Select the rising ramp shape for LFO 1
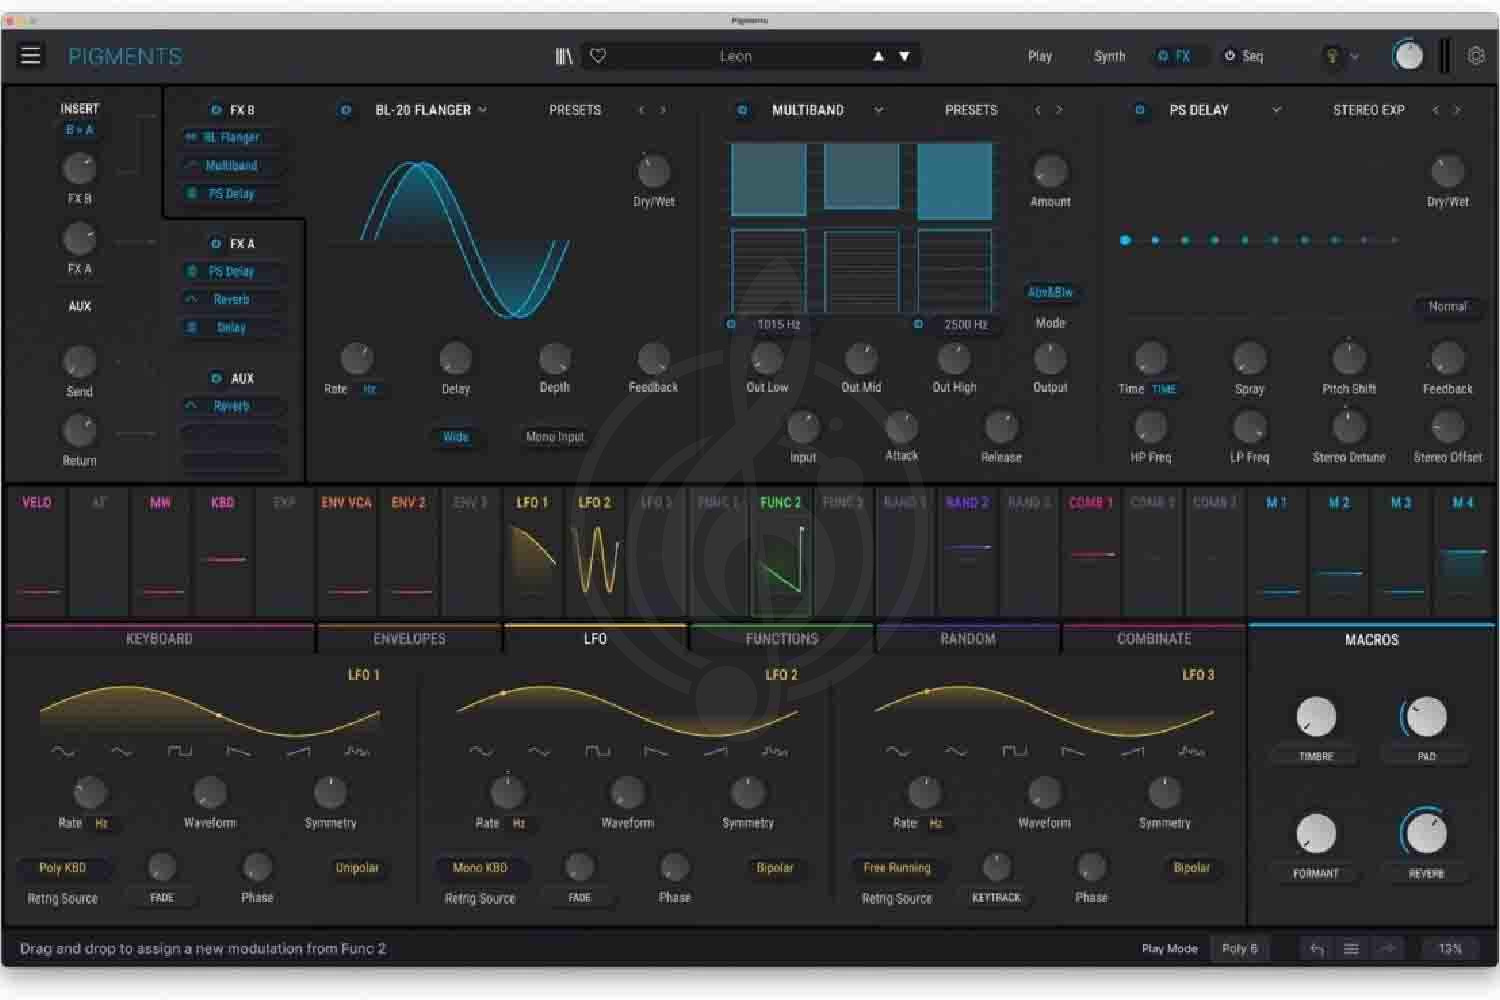1500x1000 pixels. [298, 751]
